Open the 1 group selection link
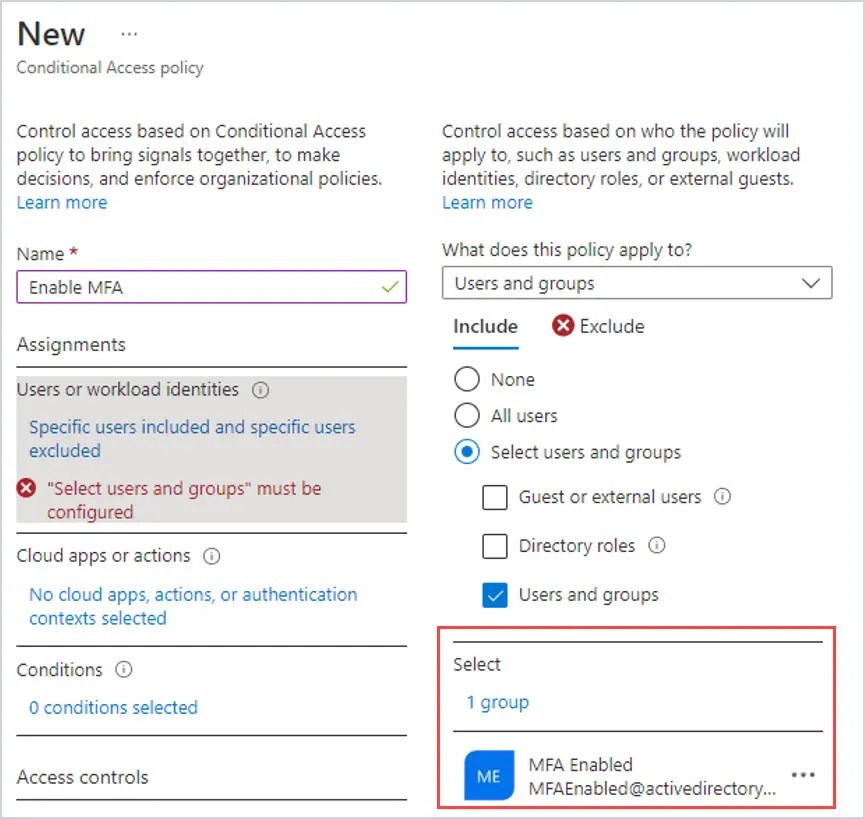Viewport: 865px width, 819px height. click(497, 702)
